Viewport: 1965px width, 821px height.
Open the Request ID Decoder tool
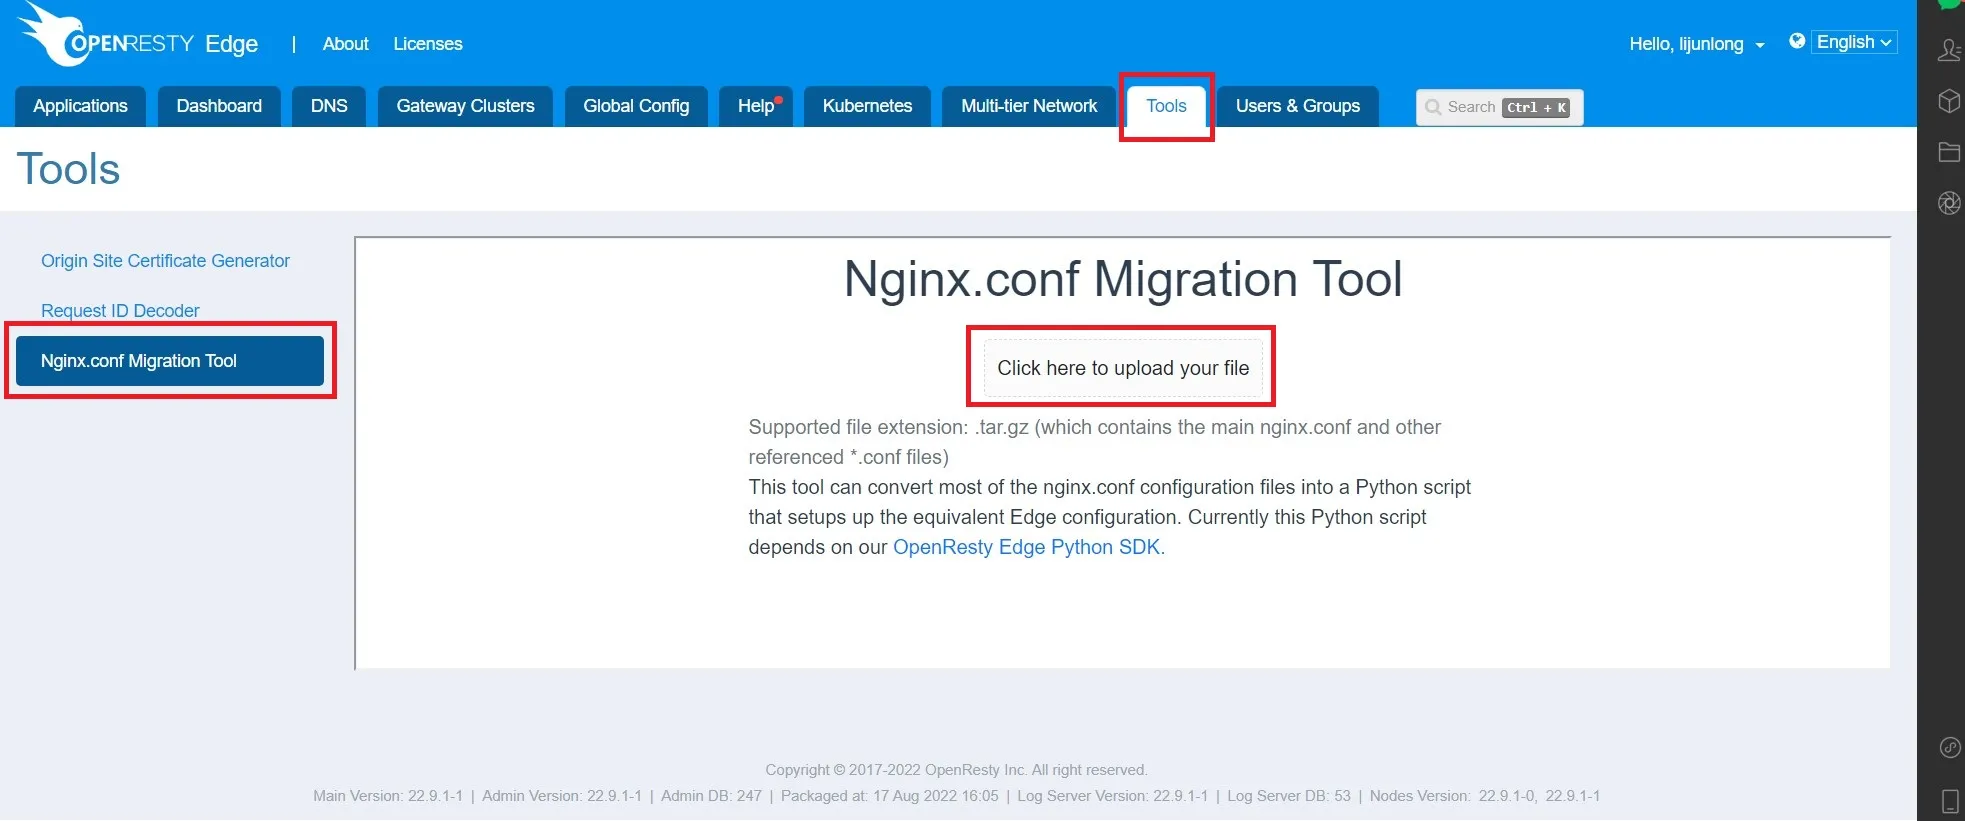tap(120, 311)
